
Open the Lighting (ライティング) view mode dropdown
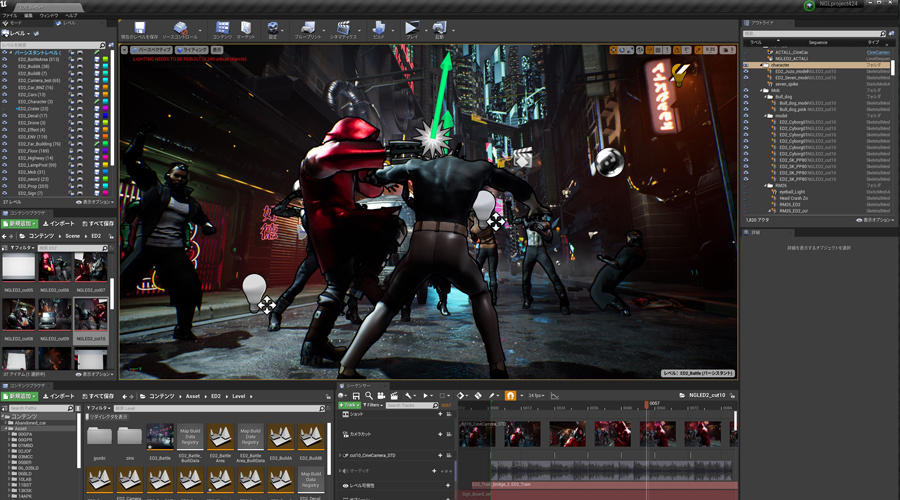pyautogui.click(x=192, y=50)
